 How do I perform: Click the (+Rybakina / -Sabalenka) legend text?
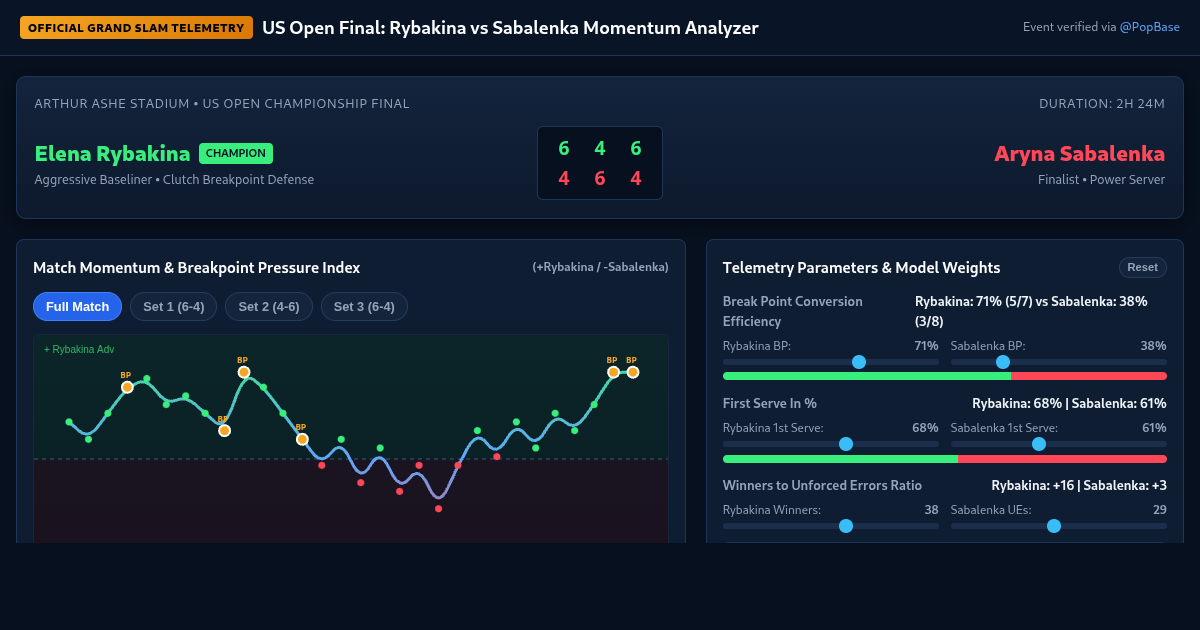point(600,267)
